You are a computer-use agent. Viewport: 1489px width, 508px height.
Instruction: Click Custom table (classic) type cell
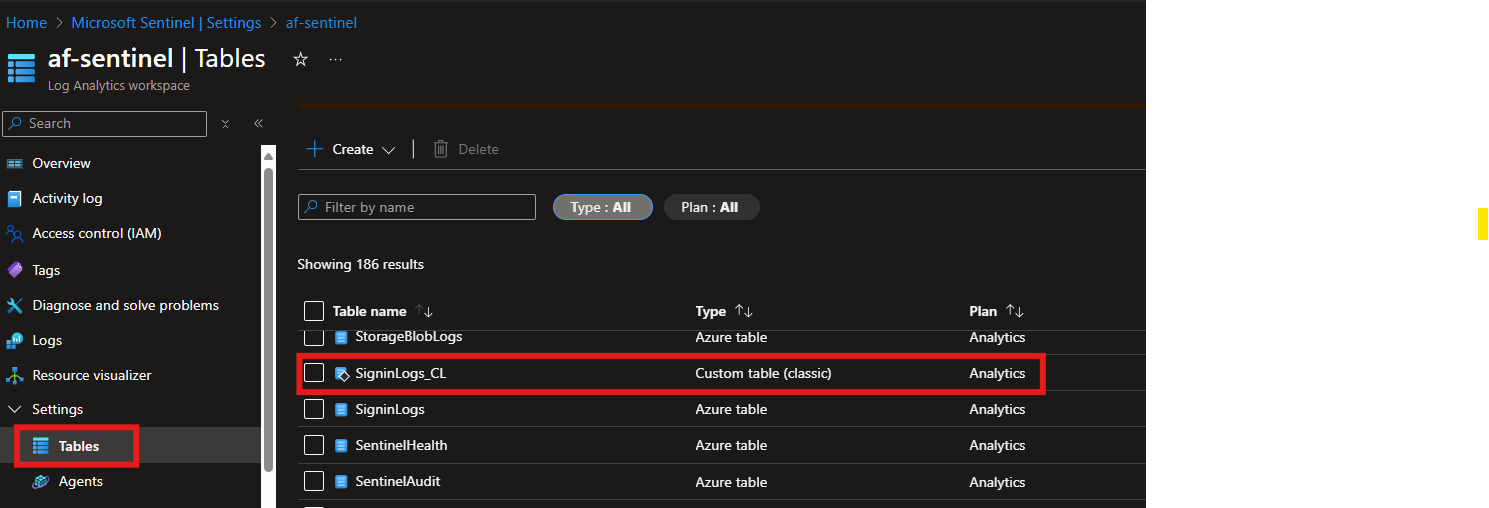pos(763,373)
